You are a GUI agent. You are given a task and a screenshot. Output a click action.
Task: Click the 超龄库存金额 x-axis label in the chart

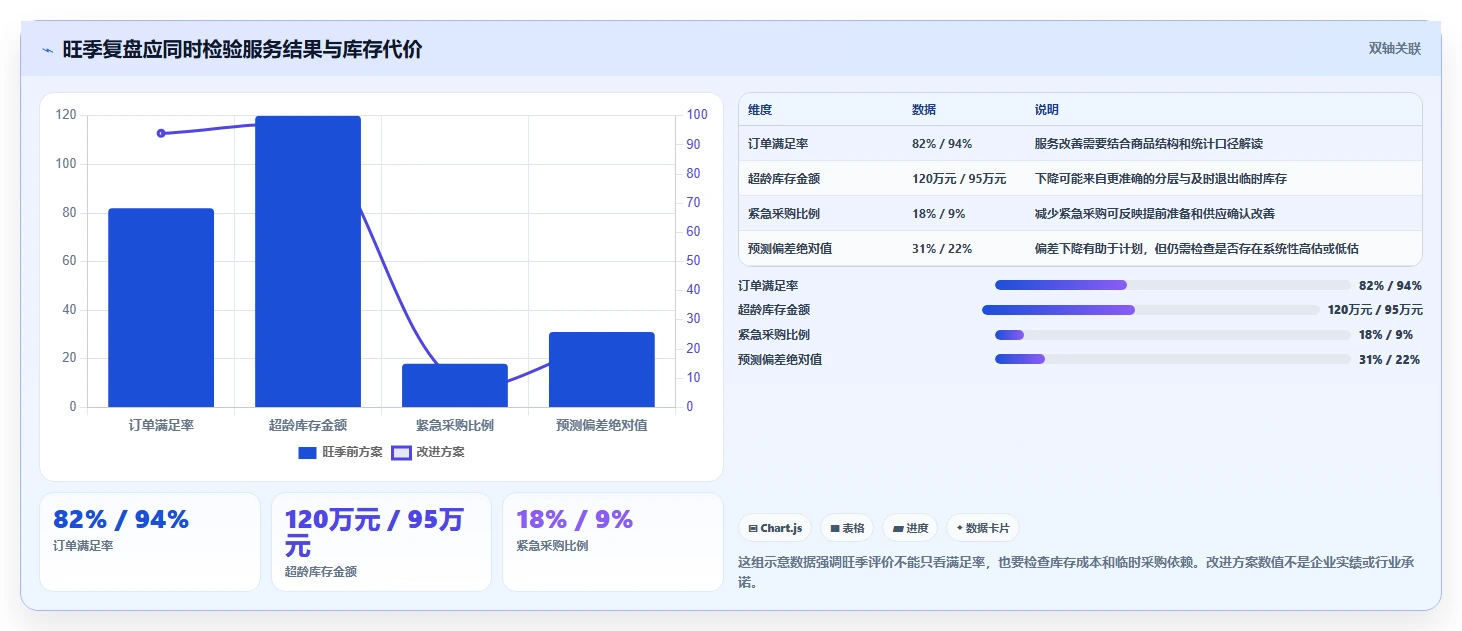point(308,425)
